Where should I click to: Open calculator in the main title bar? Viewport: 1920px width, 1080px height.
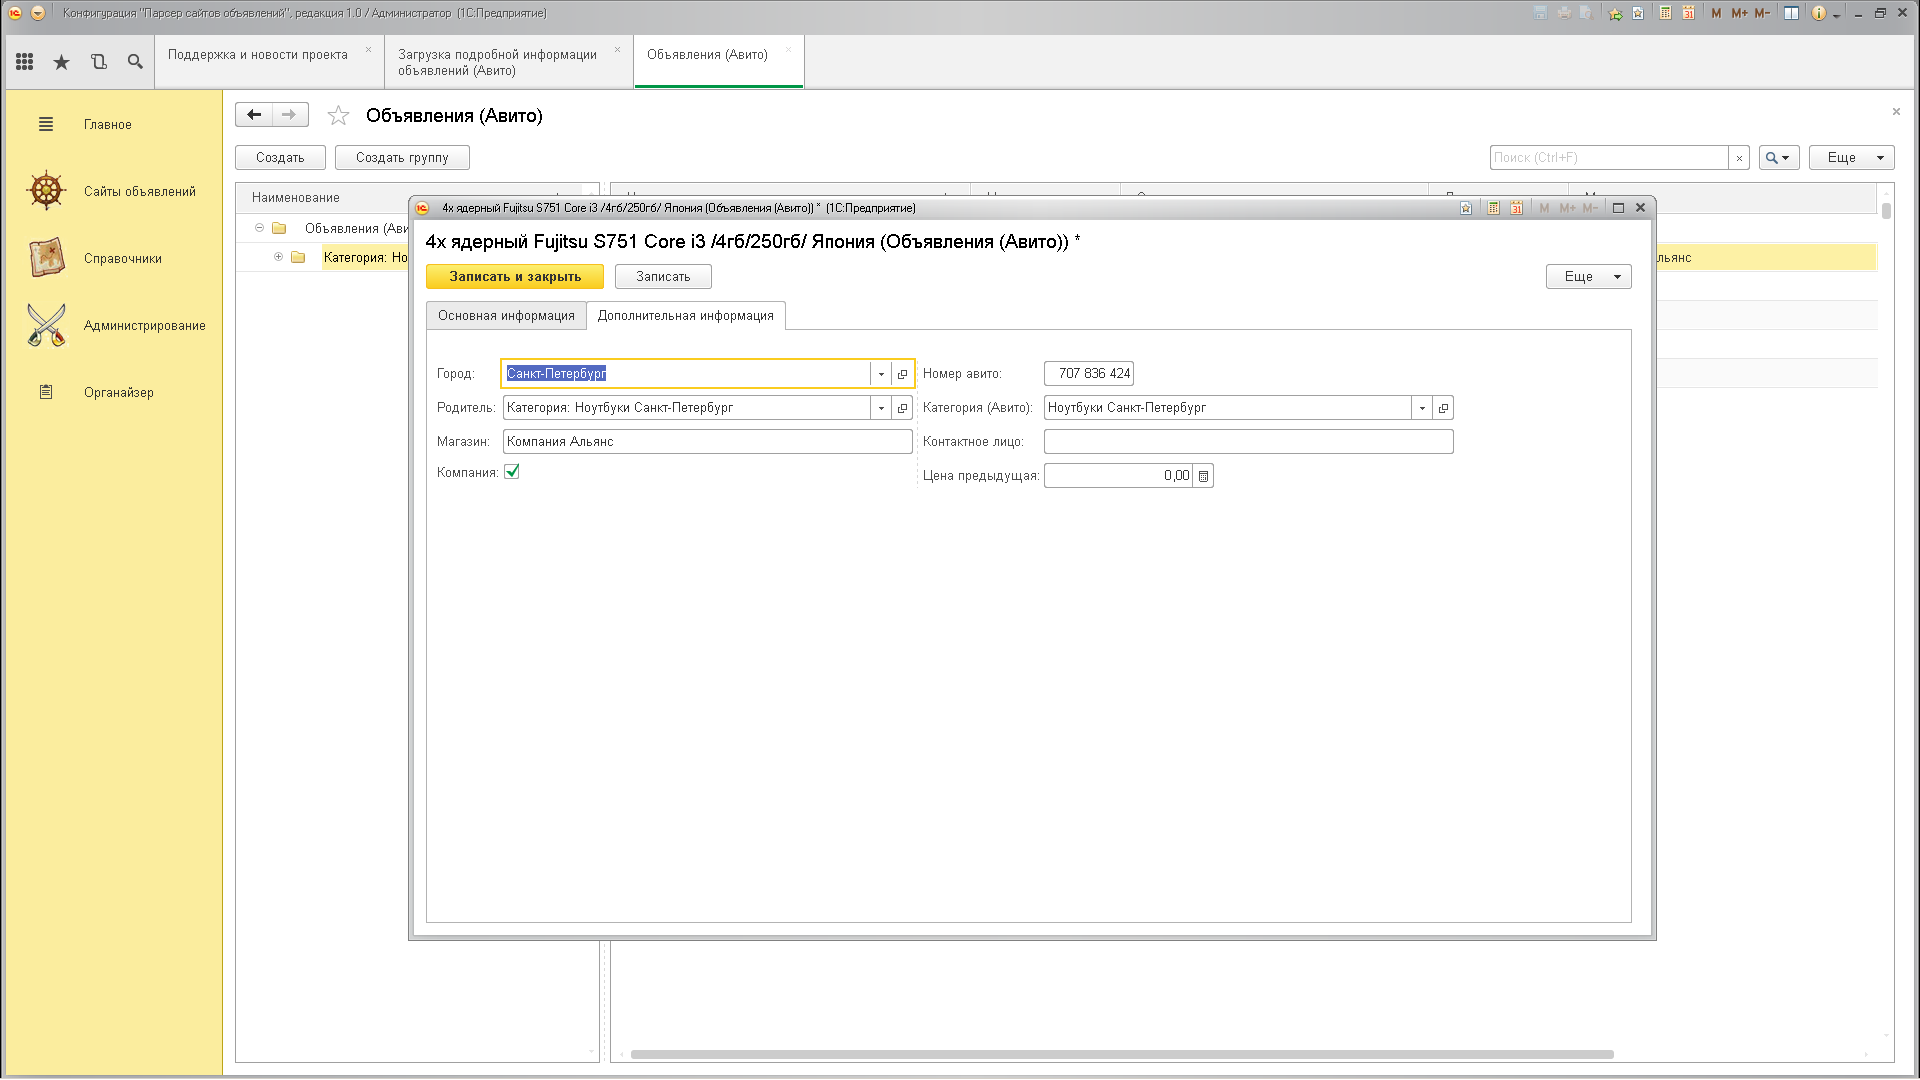point(1665,13)
